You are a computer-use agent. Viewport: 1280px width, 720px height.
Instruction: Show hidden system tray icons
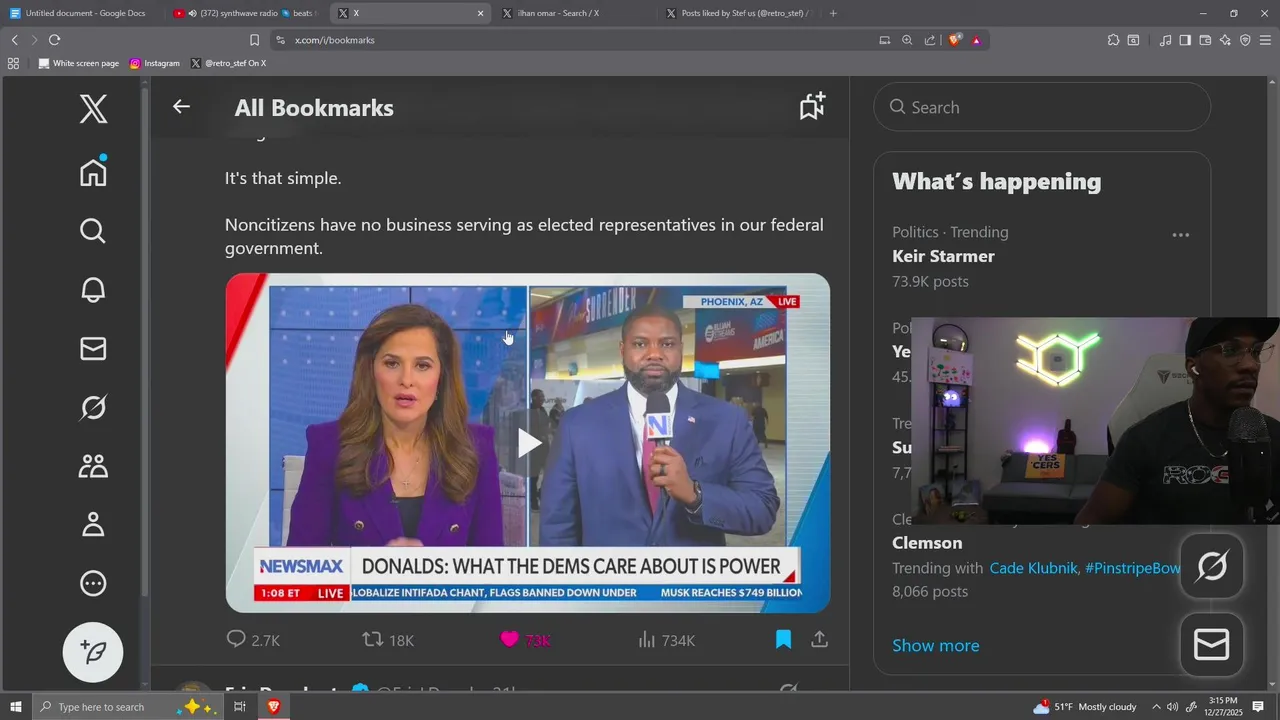coord(1156,707)
